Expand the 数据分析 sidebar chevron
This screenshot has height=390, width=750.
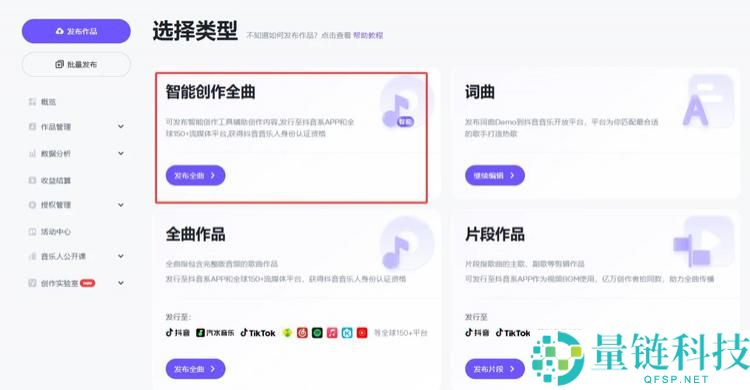(121, 153)
